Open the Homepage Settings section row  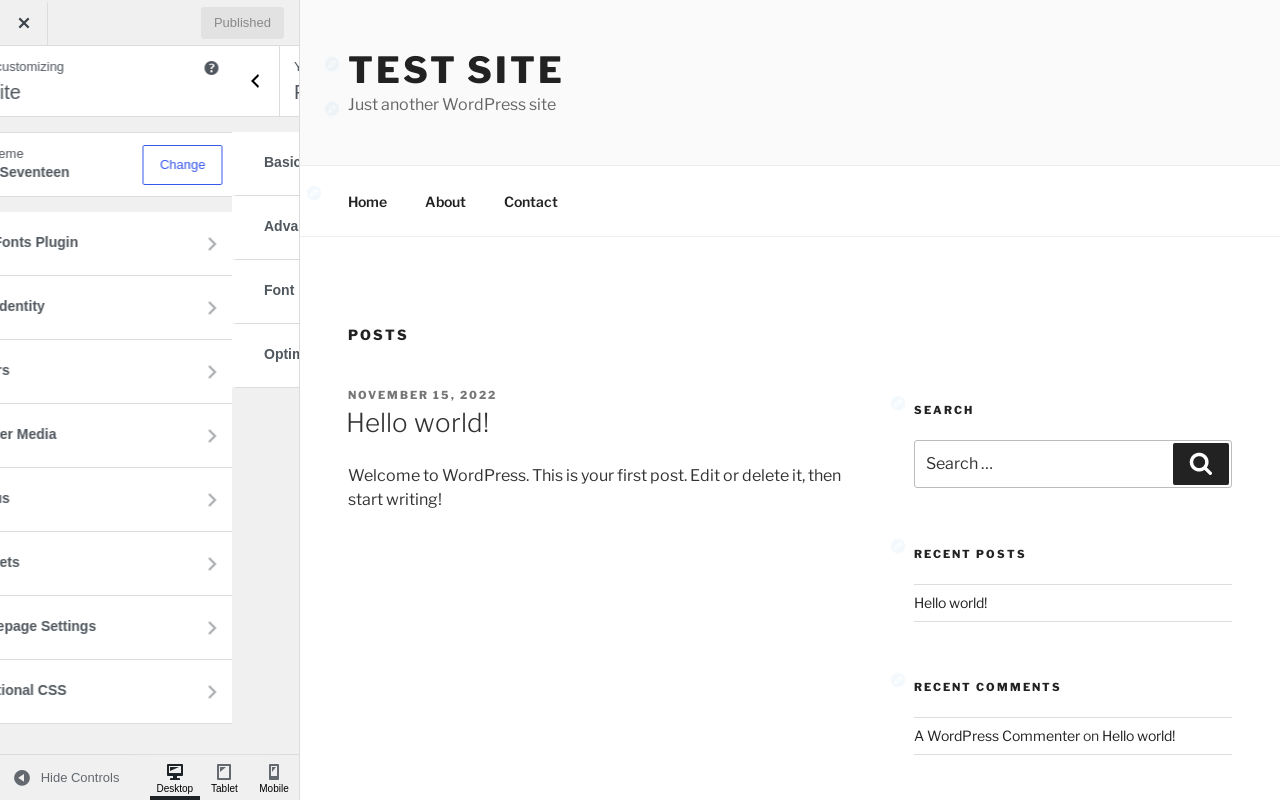tap(116, 627)
